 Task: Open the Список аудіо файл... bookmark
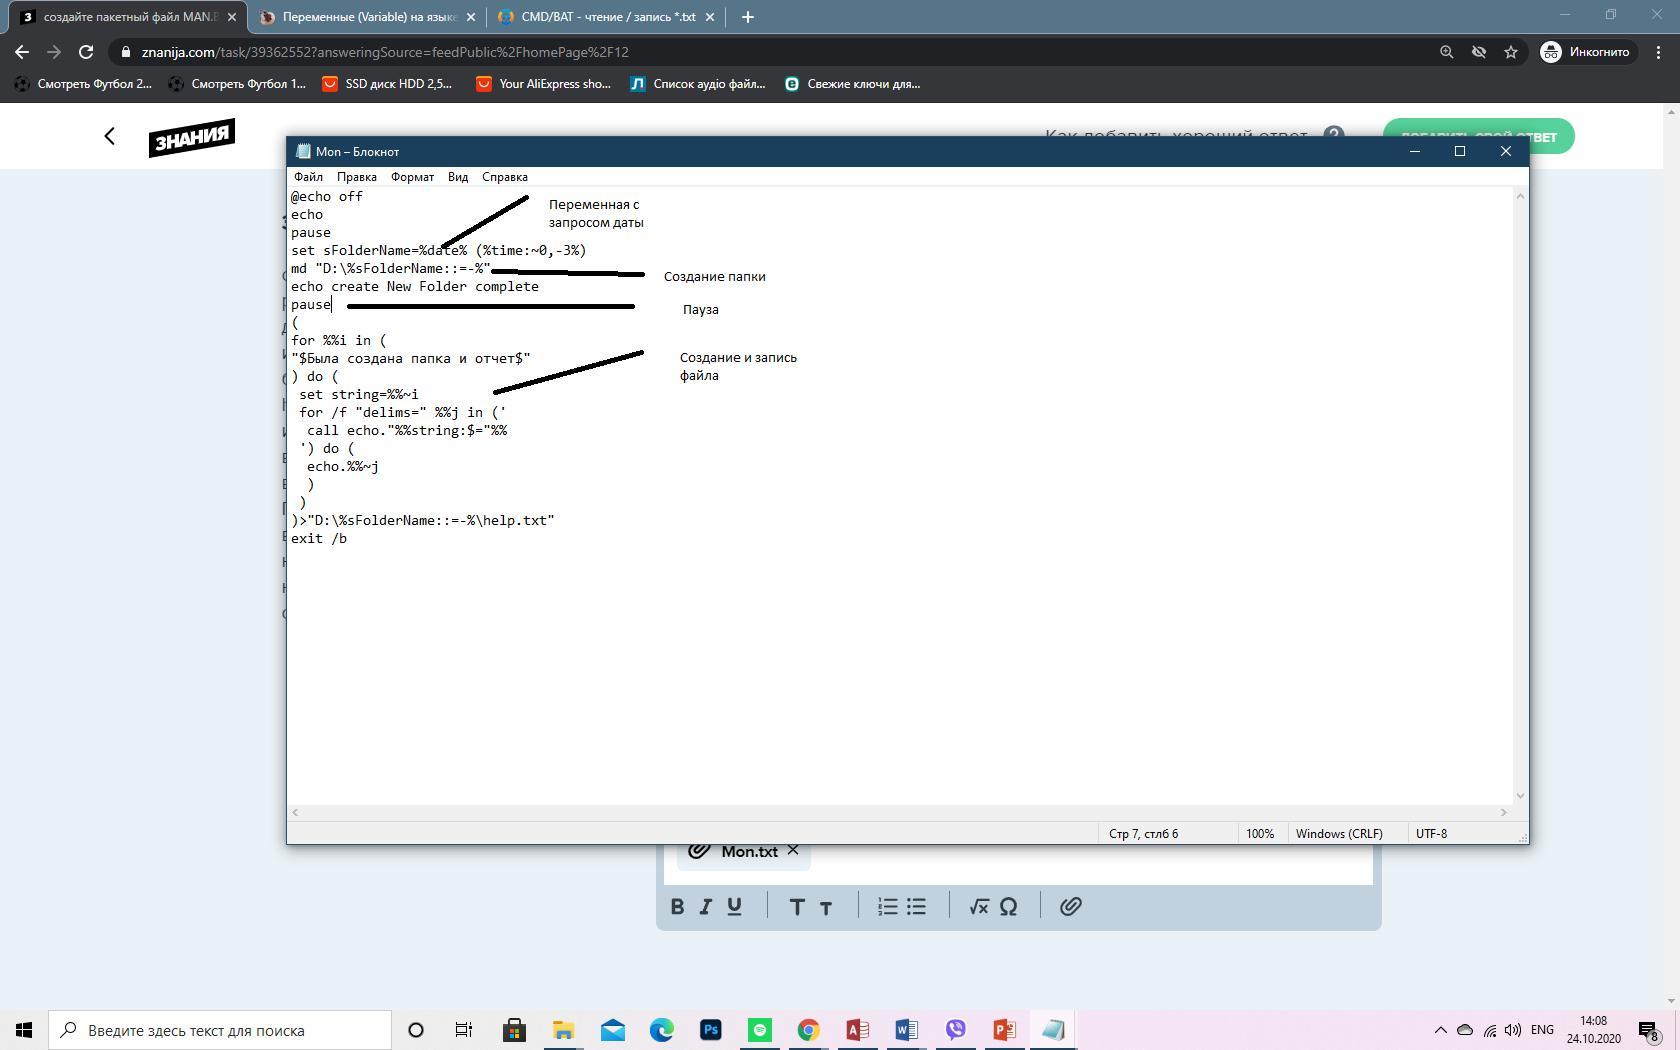coord(698,84)
